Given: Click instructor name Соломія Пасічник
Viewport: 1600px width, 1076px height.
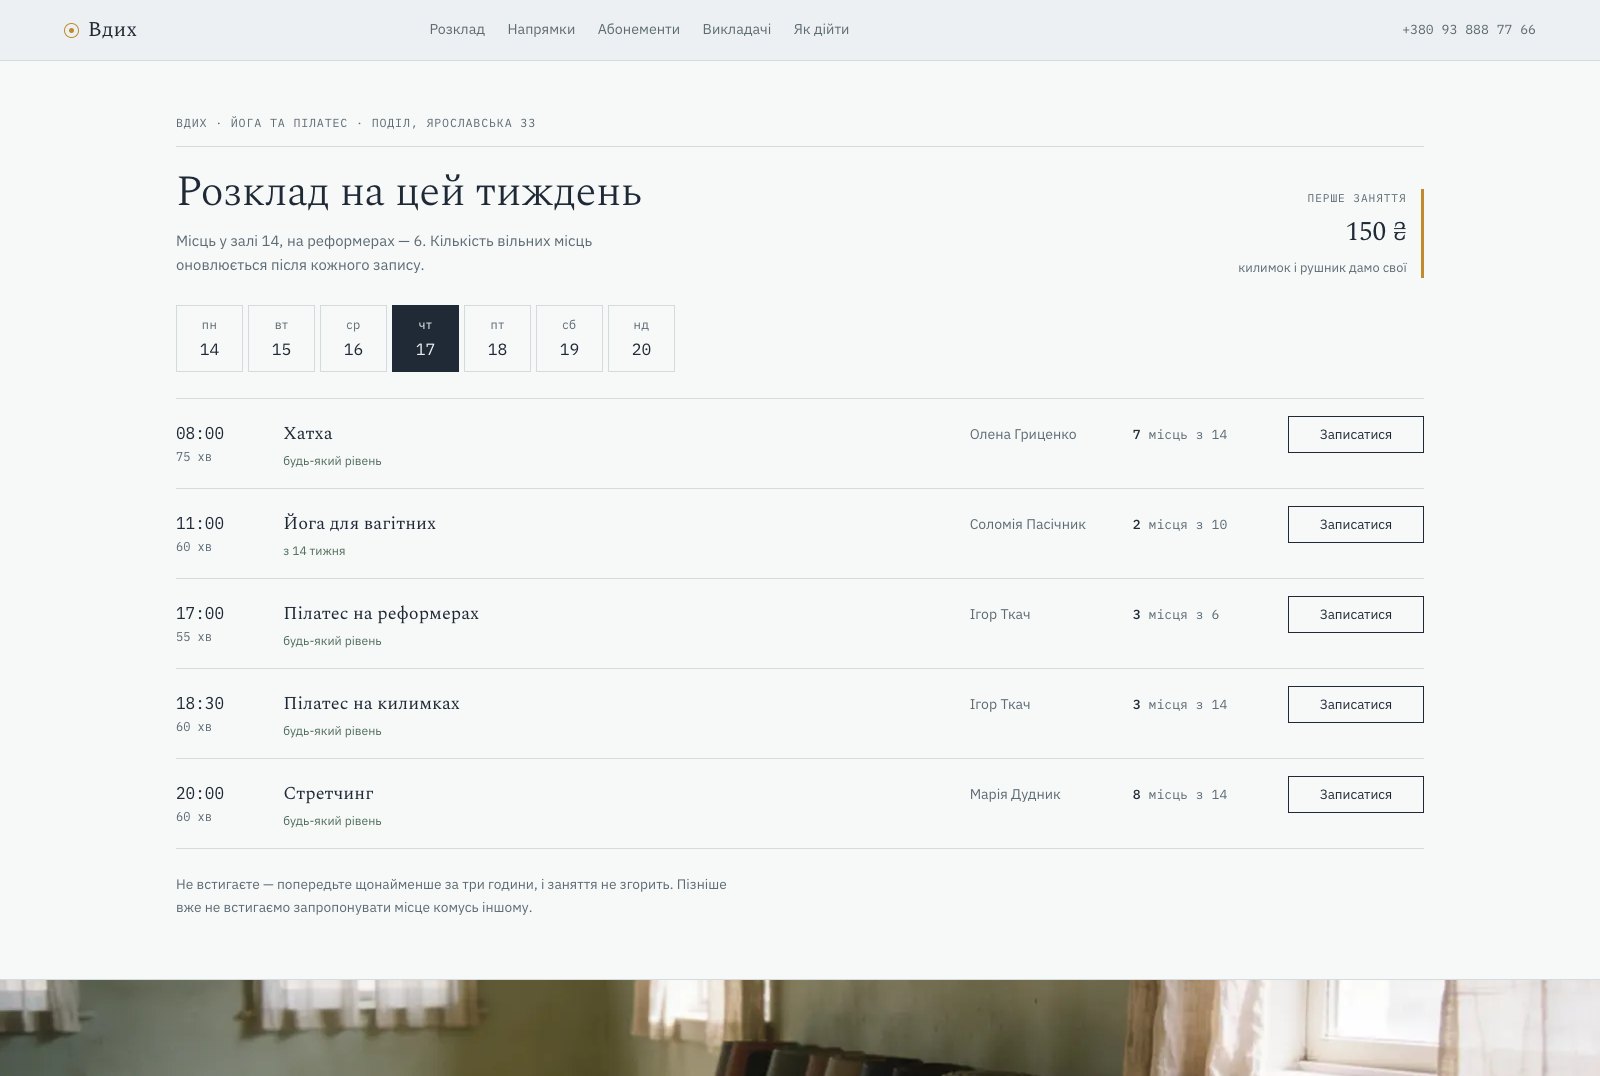Looking at the screenshot, I should click(1028, 524).
